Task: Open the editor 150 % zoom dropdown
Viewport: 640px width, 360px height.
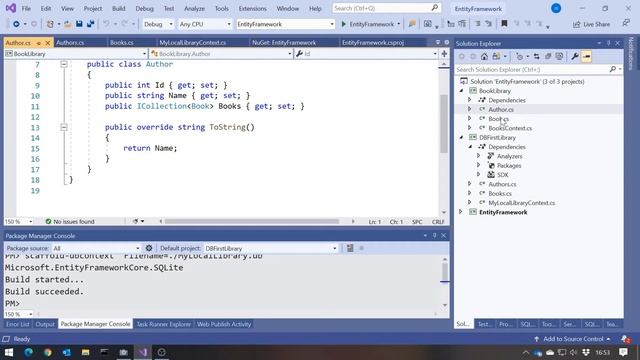Action: (x=18, y=221)
